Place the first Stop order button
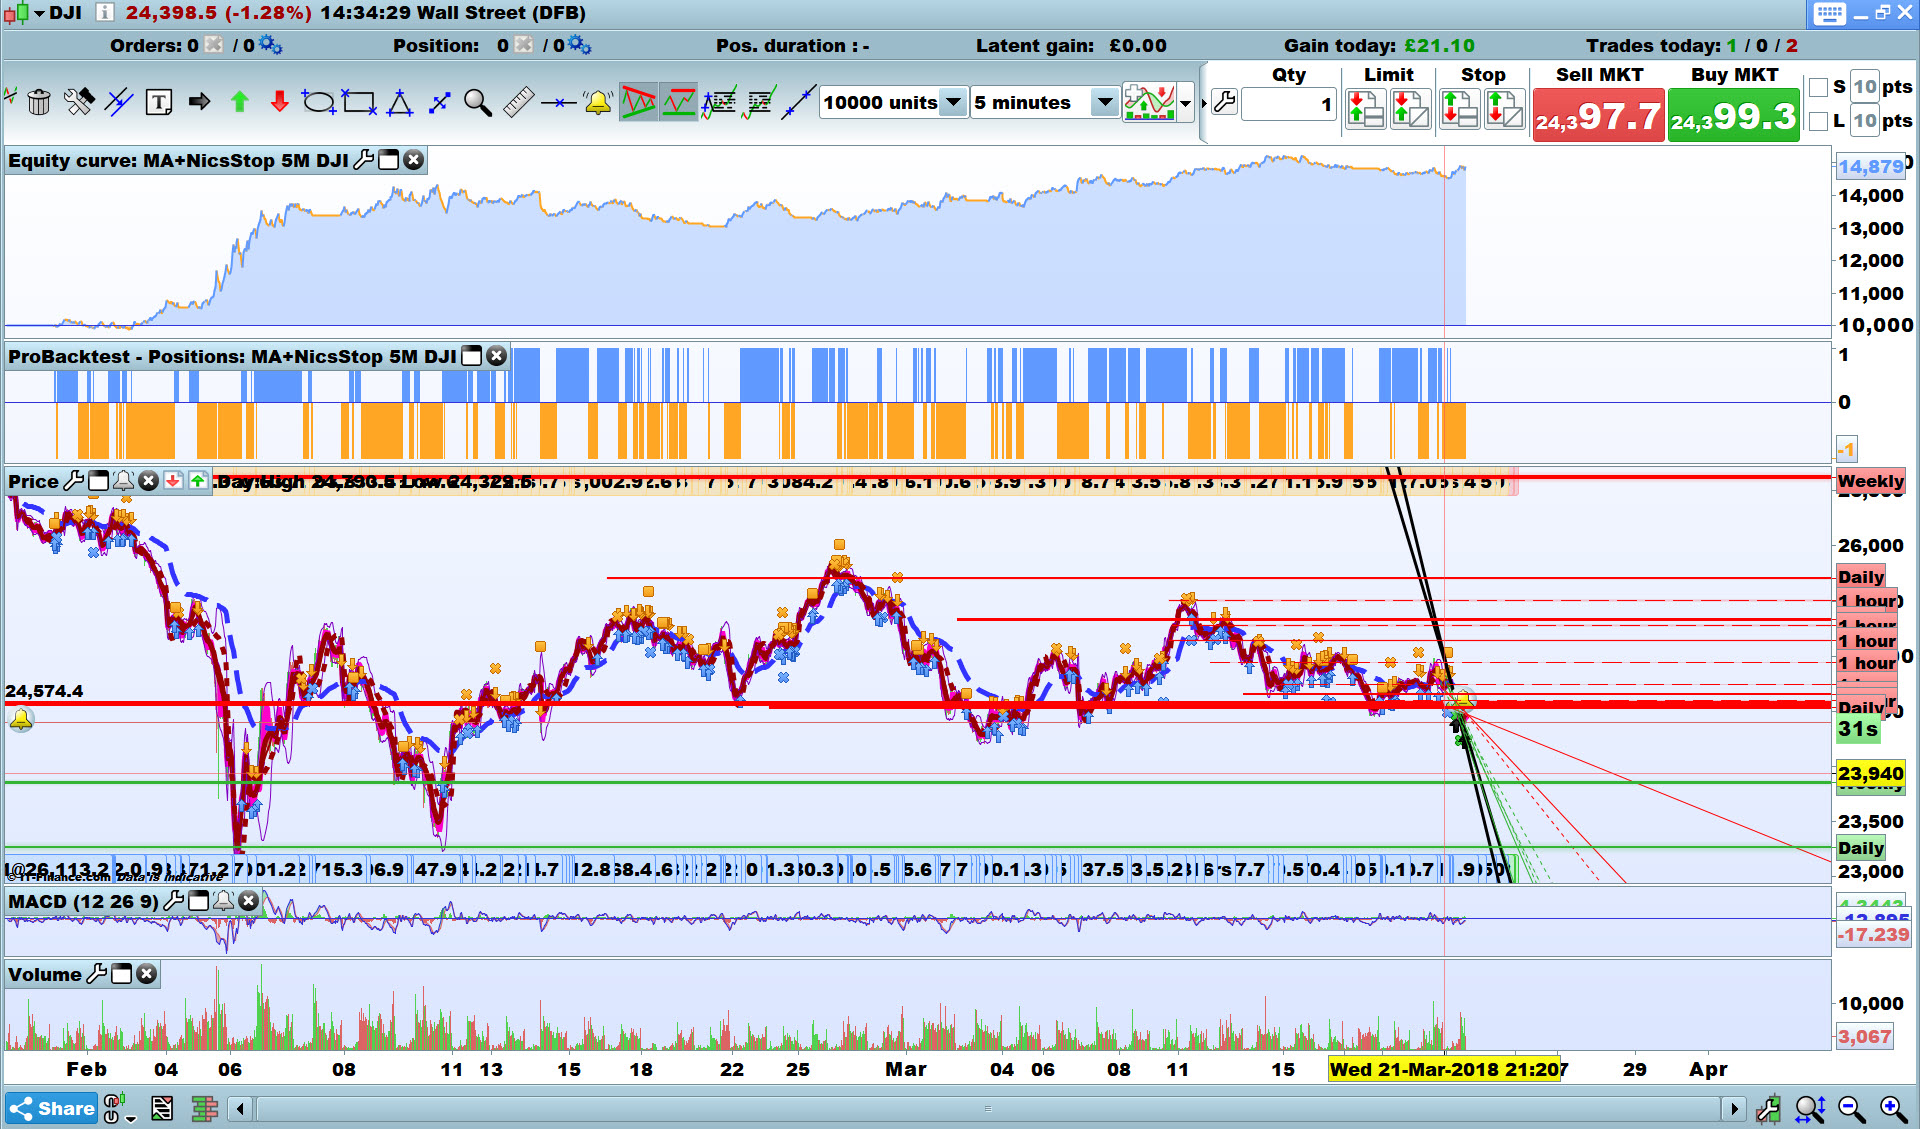The image size is (1920, 1129). click(1460, 109)
